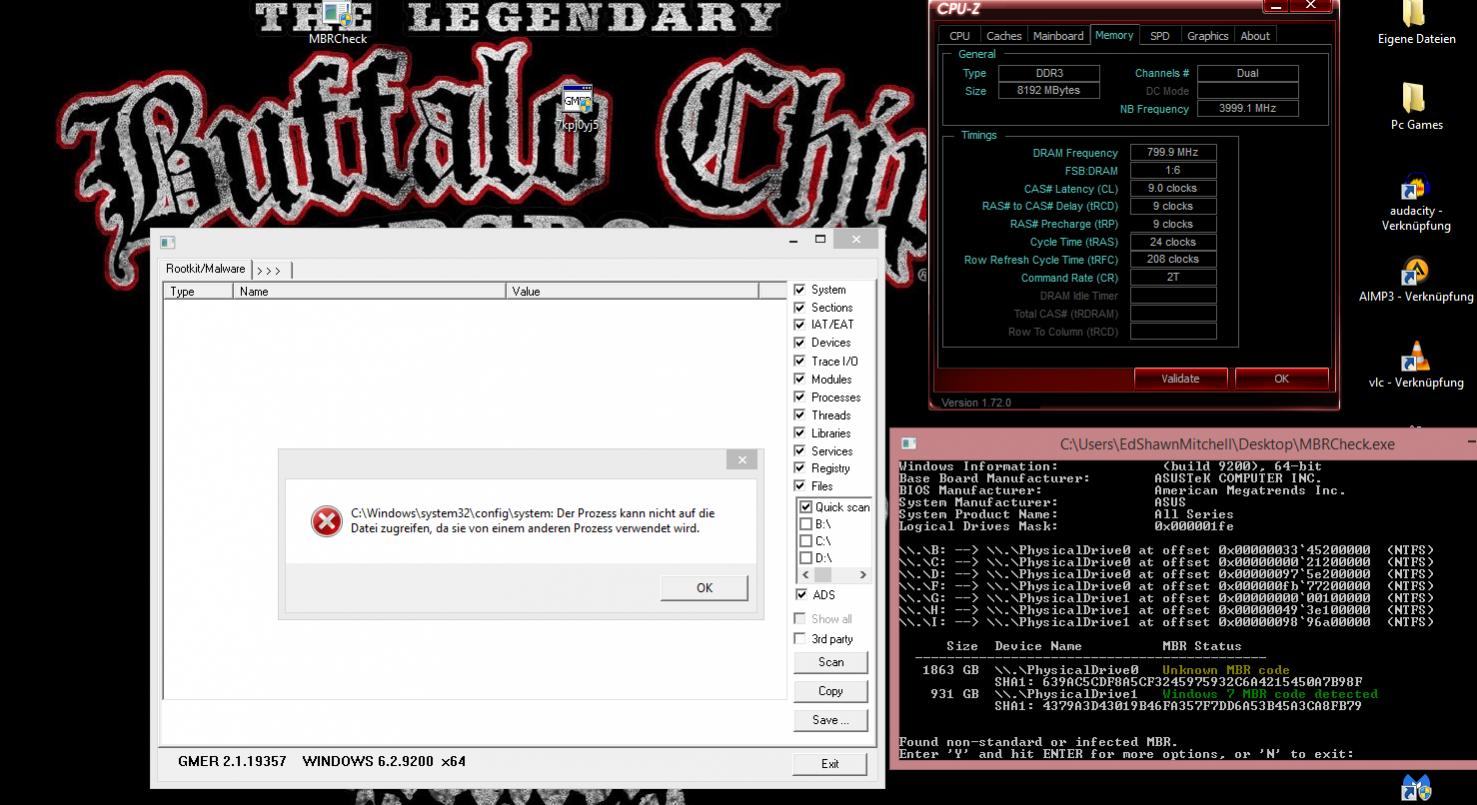Open the SPD tab in CPU-Z
The height and width of the screenshot is (805, 1477).
pos(1159,36)
